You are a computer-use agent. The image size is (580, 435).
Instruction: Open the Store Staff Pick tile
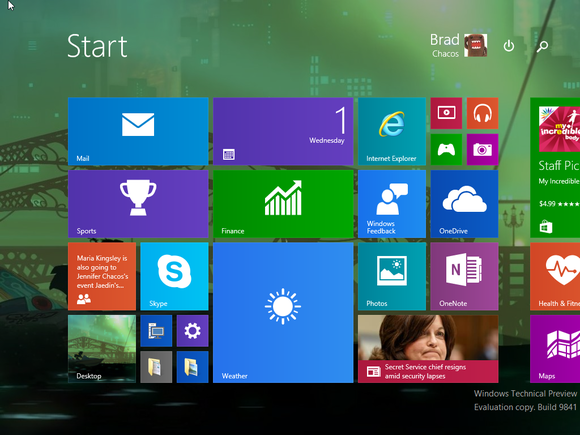coord(555,167)
